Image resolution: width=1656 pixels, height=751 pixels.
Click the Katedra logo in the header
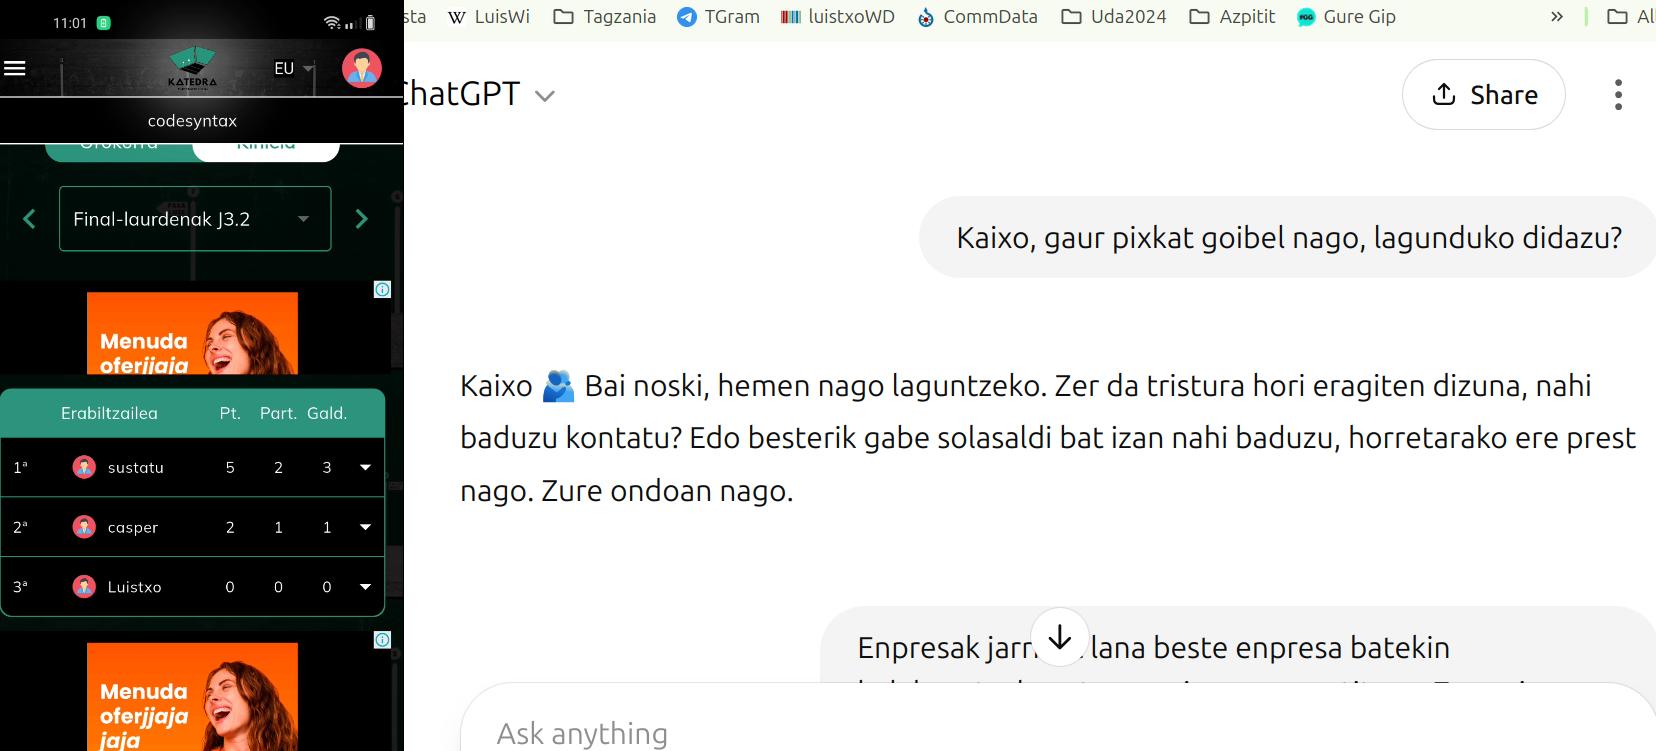[x=192, y=68]
